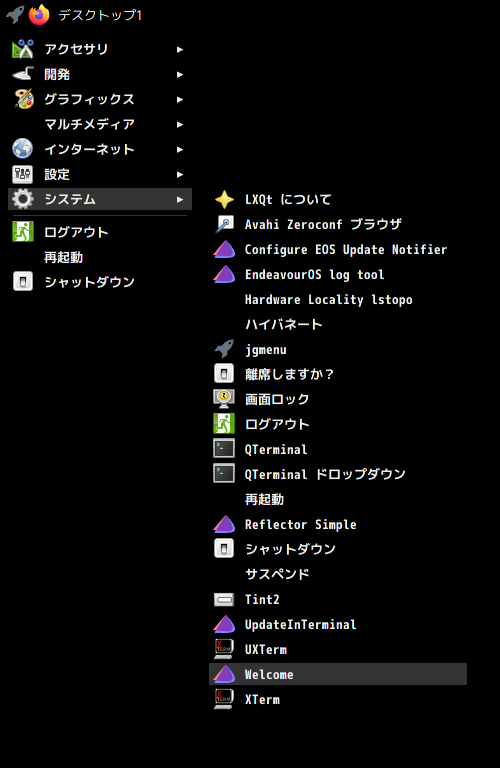Screen dimensions: 500x768
Task: Click the LXQt について star icon
Action: (x=224, y=199)
